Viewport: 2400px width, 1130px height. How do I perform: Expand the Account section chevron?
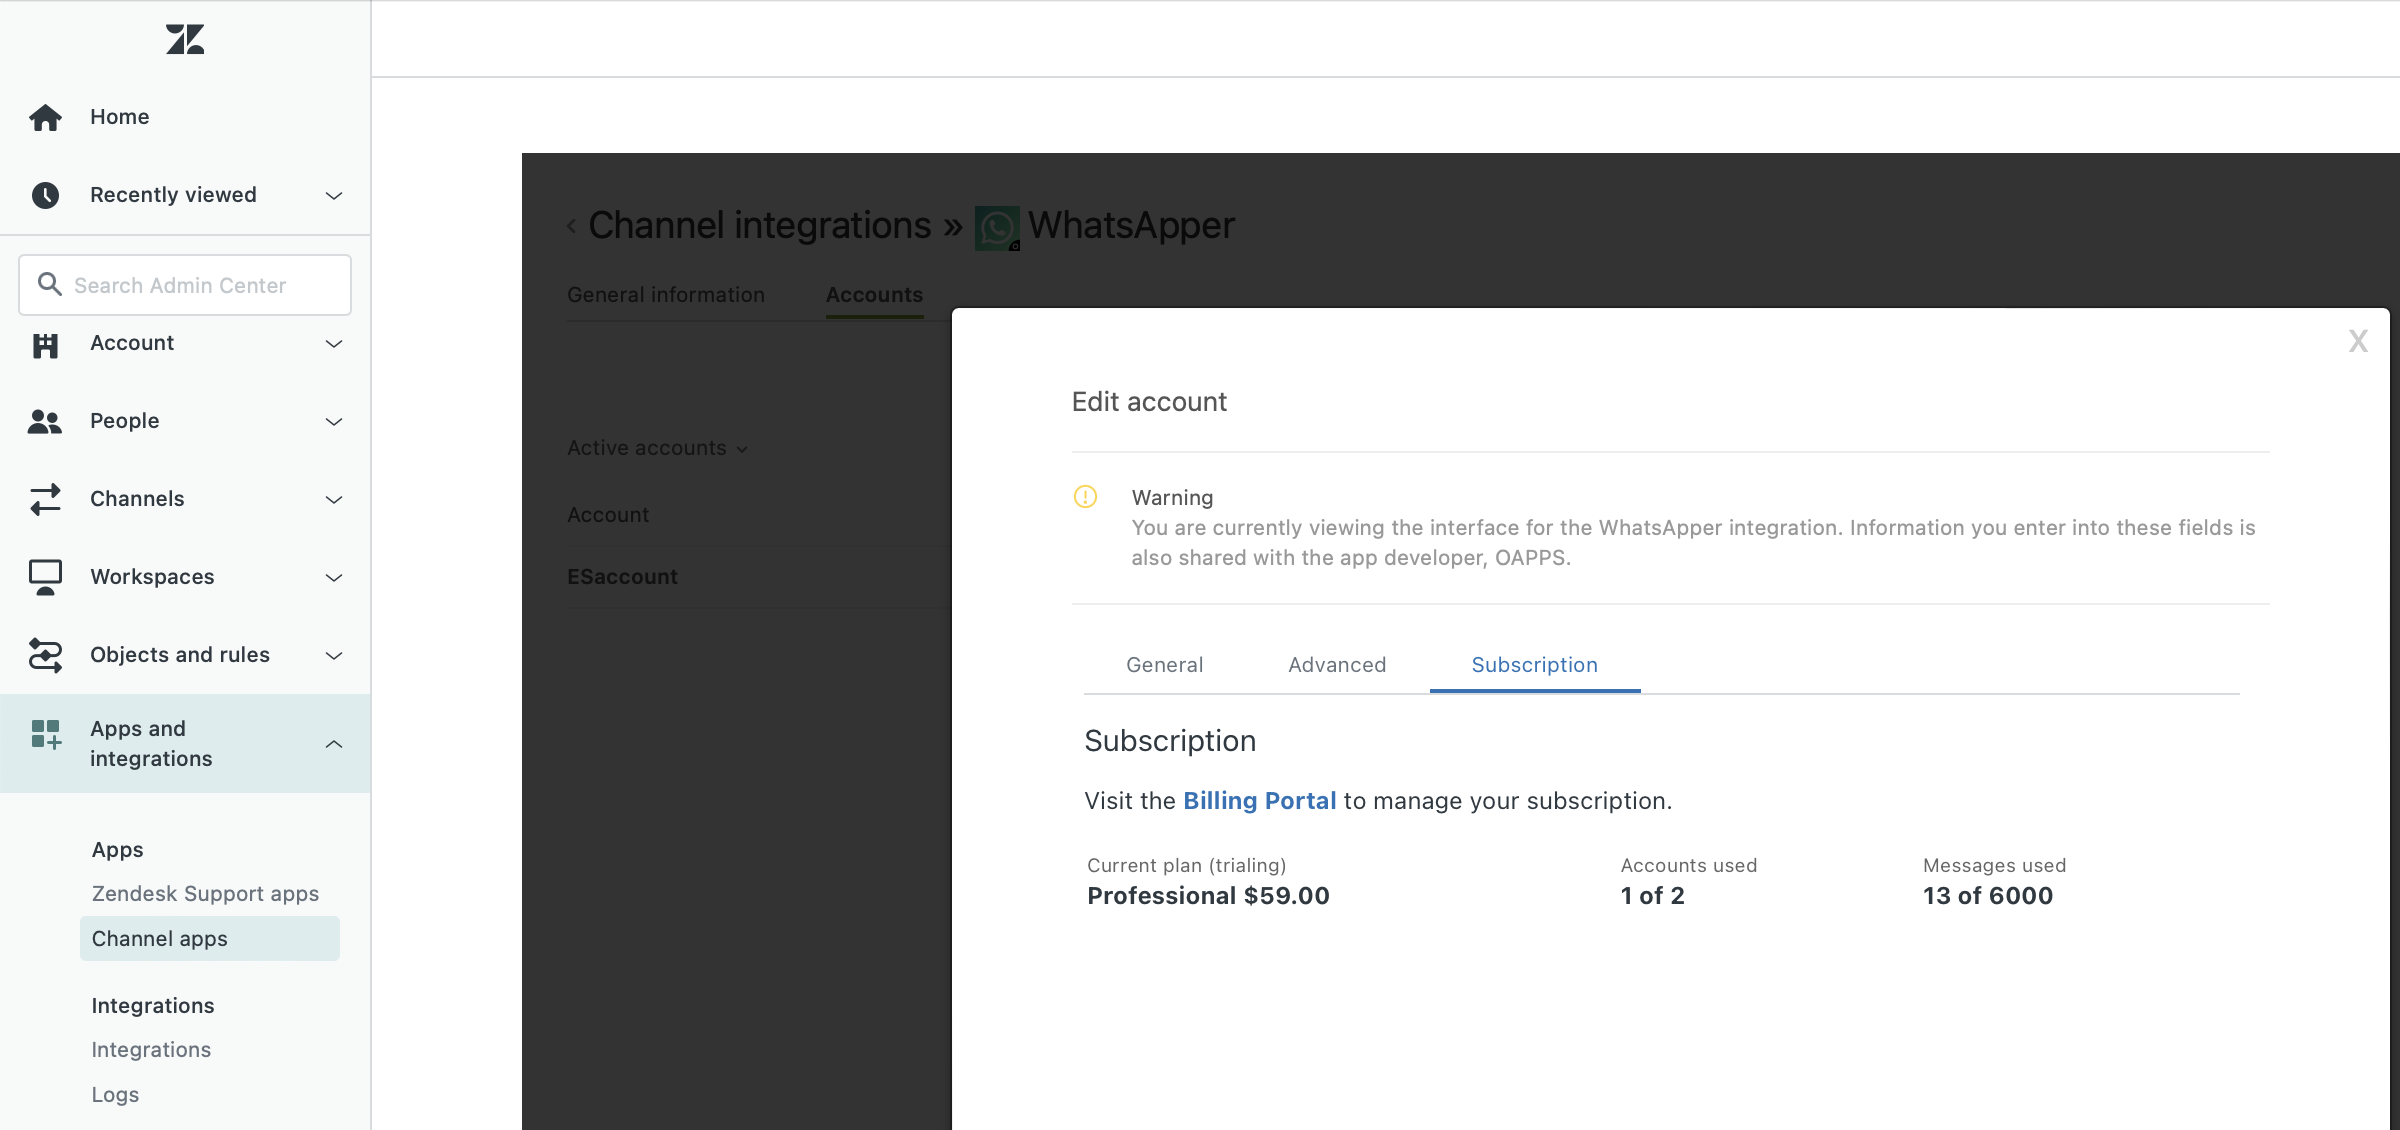334,344
